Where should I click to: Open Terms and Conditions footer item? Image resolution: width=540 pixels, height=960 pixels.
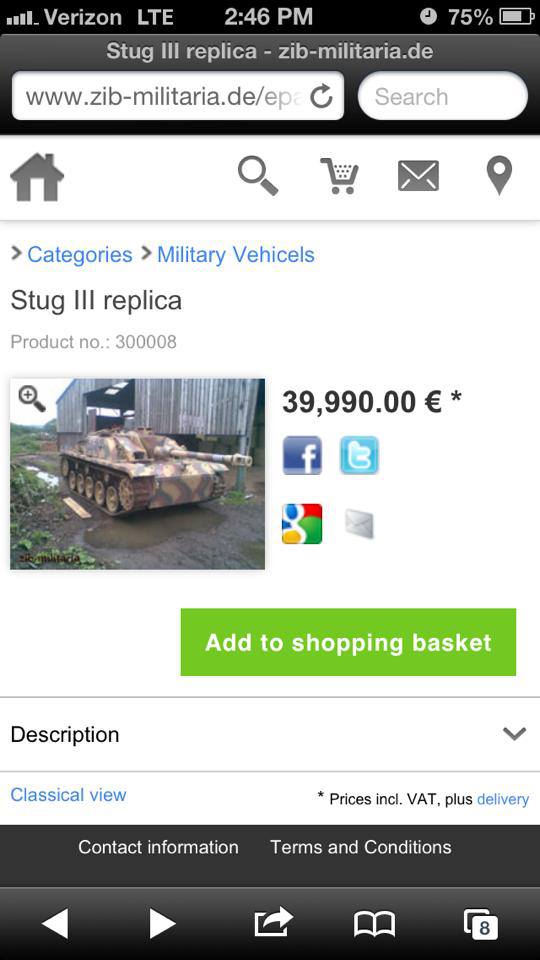coord(361,847)
